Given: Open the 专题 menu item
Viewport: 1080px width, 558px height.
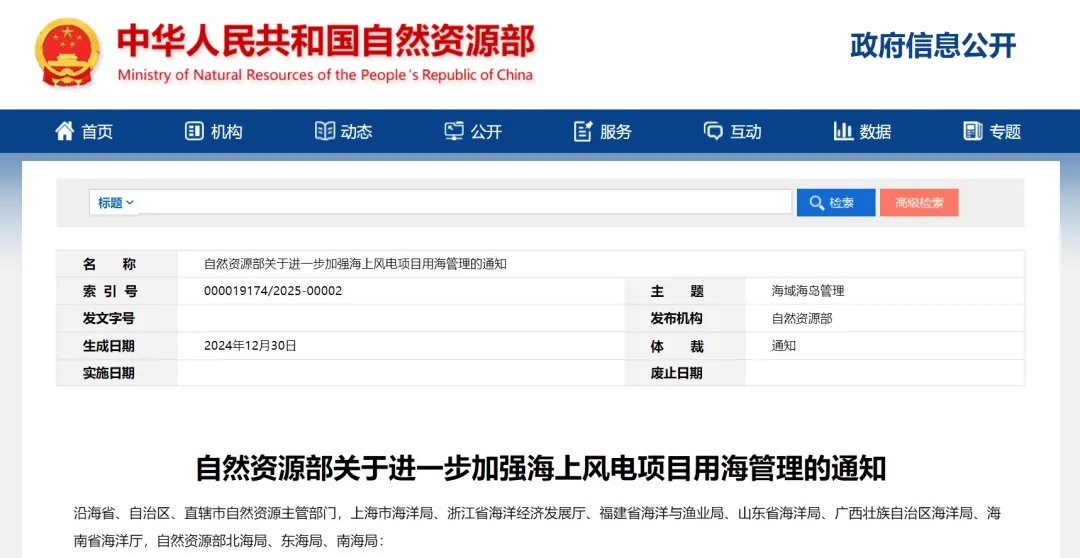Looking at the screenshot, I should pyautogui.click(x=1006, y=132).
